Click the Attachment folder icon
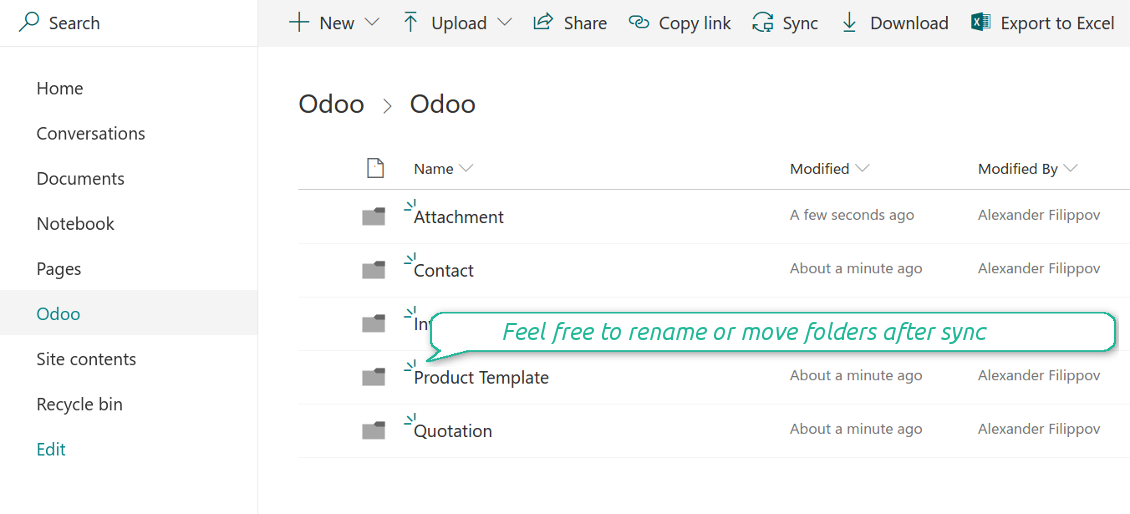The image size is (1130, 514). pyautogui.click(x=374, y=216)
